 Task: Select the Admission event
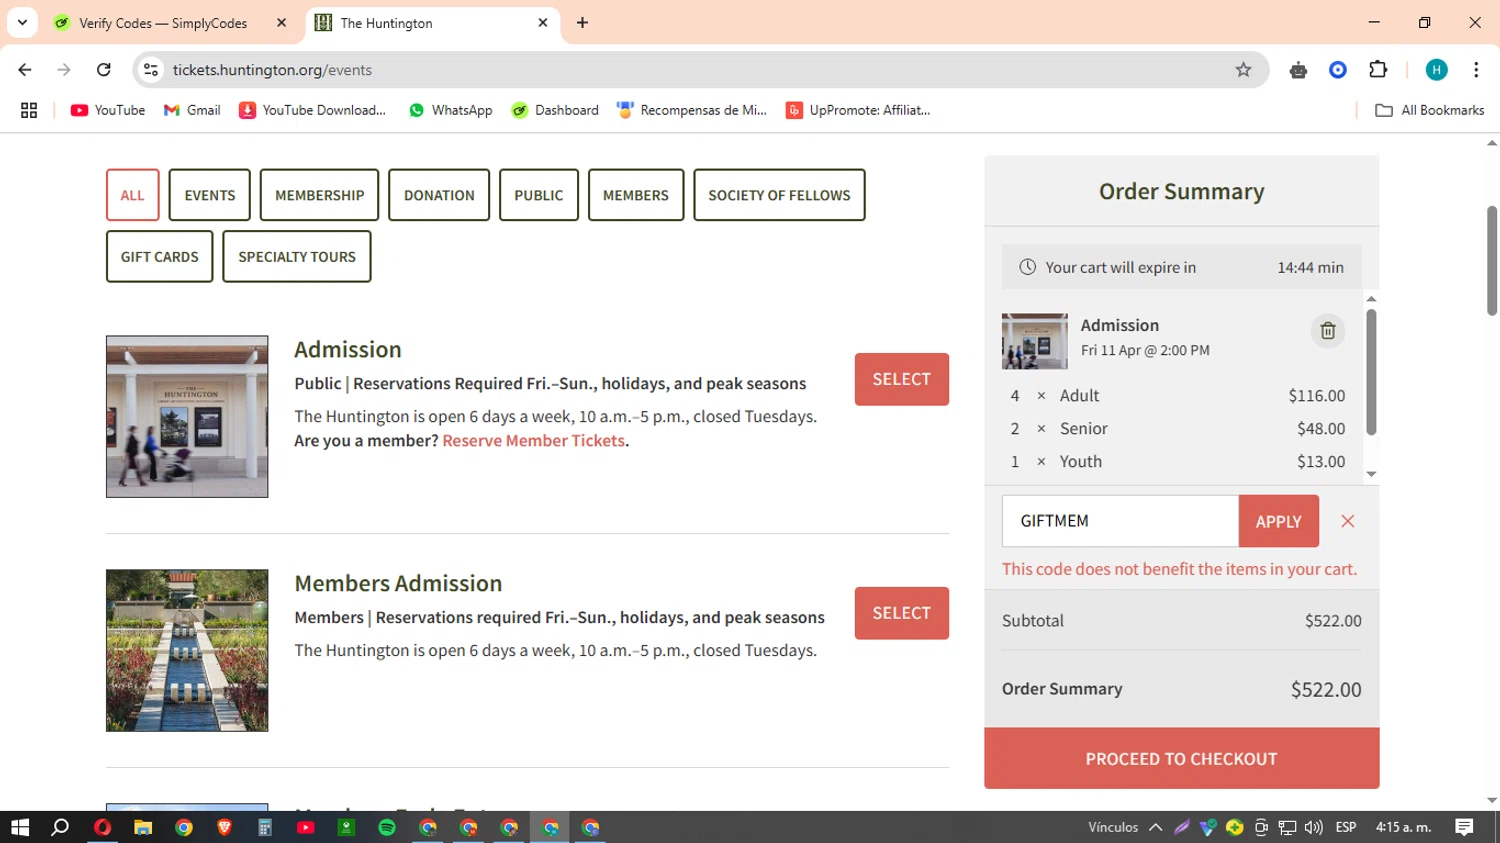pos(901,379)
